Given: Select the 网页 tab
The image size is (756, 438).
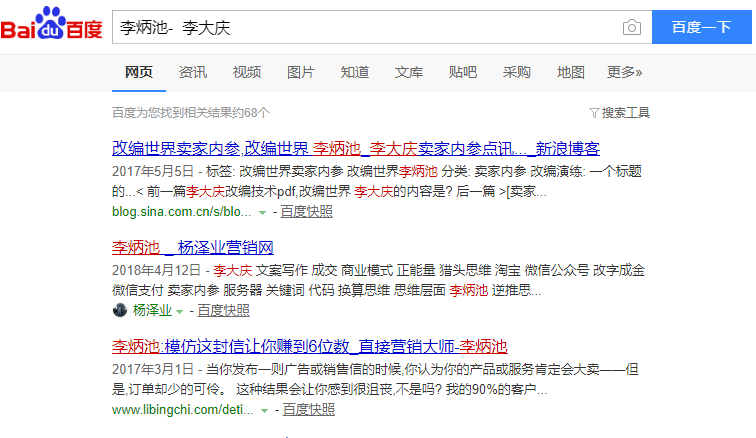Looking at the screenshot, I should pos(139,72).
